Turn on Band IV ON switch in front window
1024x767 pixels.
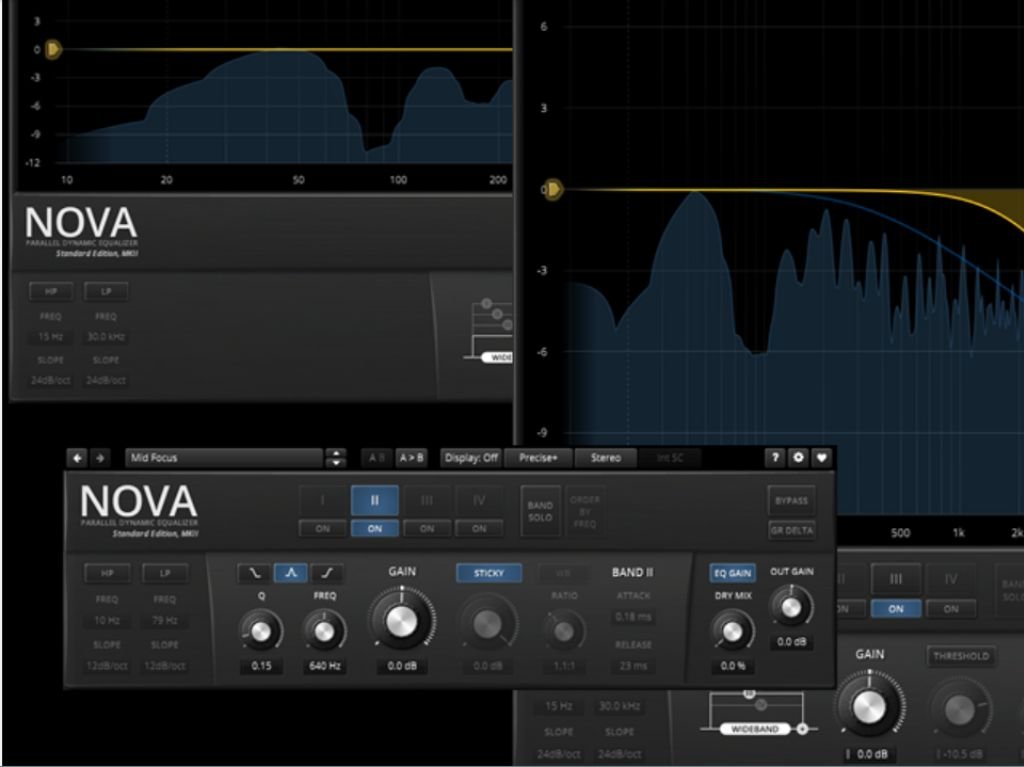pos(479,529)
